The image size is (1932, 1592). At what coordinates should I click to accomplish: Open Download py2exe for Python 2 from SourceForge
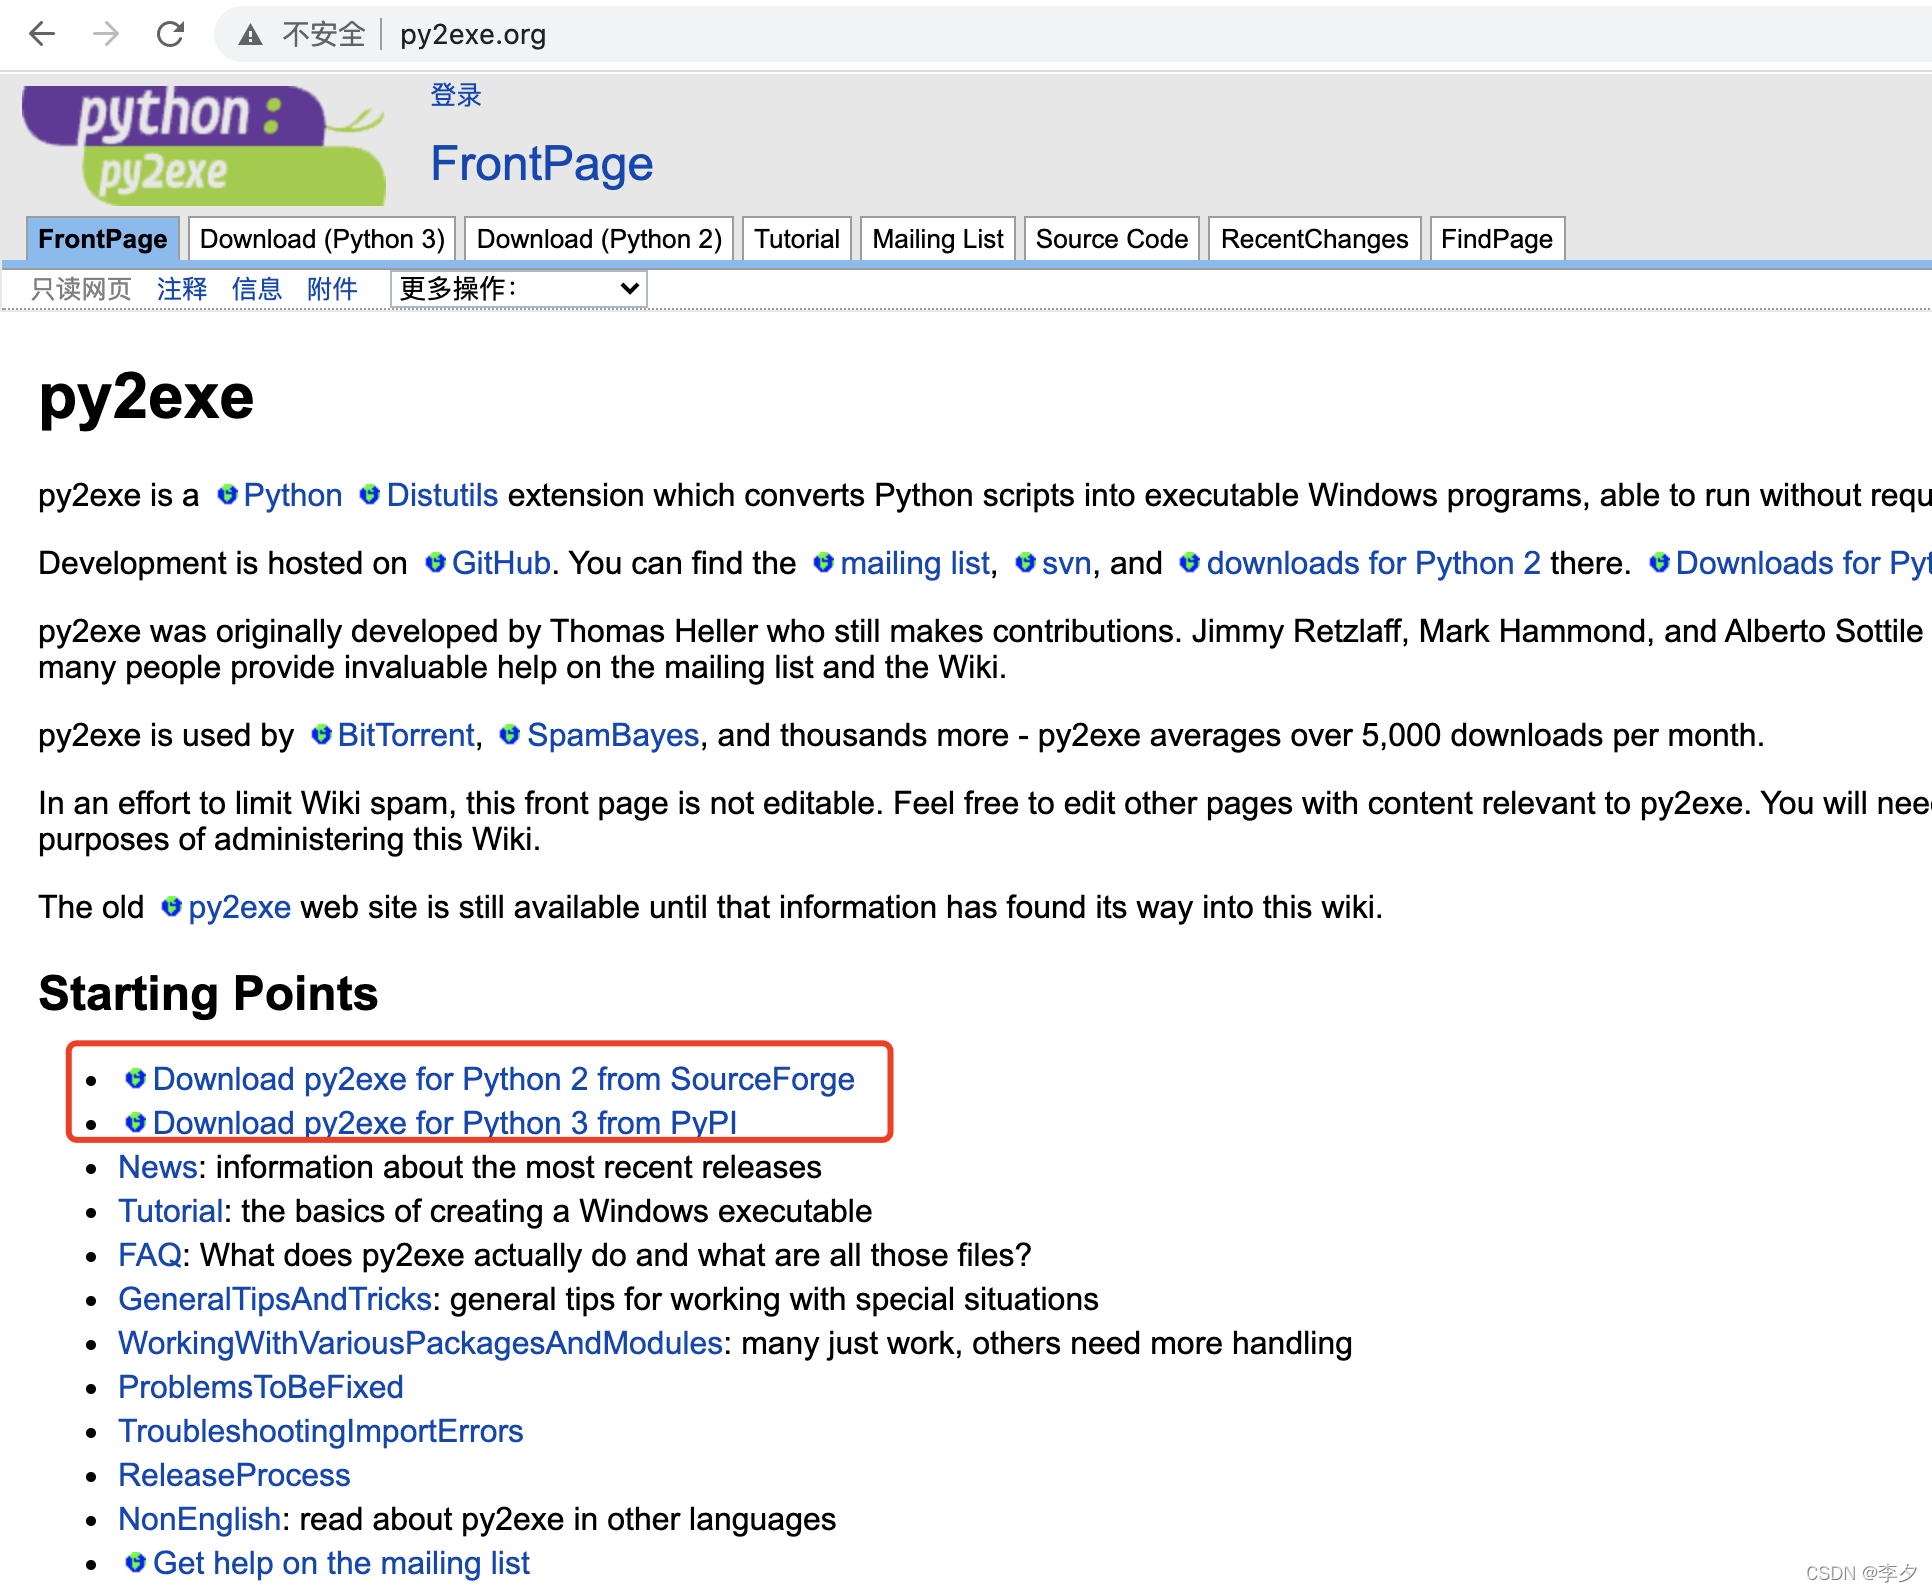[x=503, y=1079]
